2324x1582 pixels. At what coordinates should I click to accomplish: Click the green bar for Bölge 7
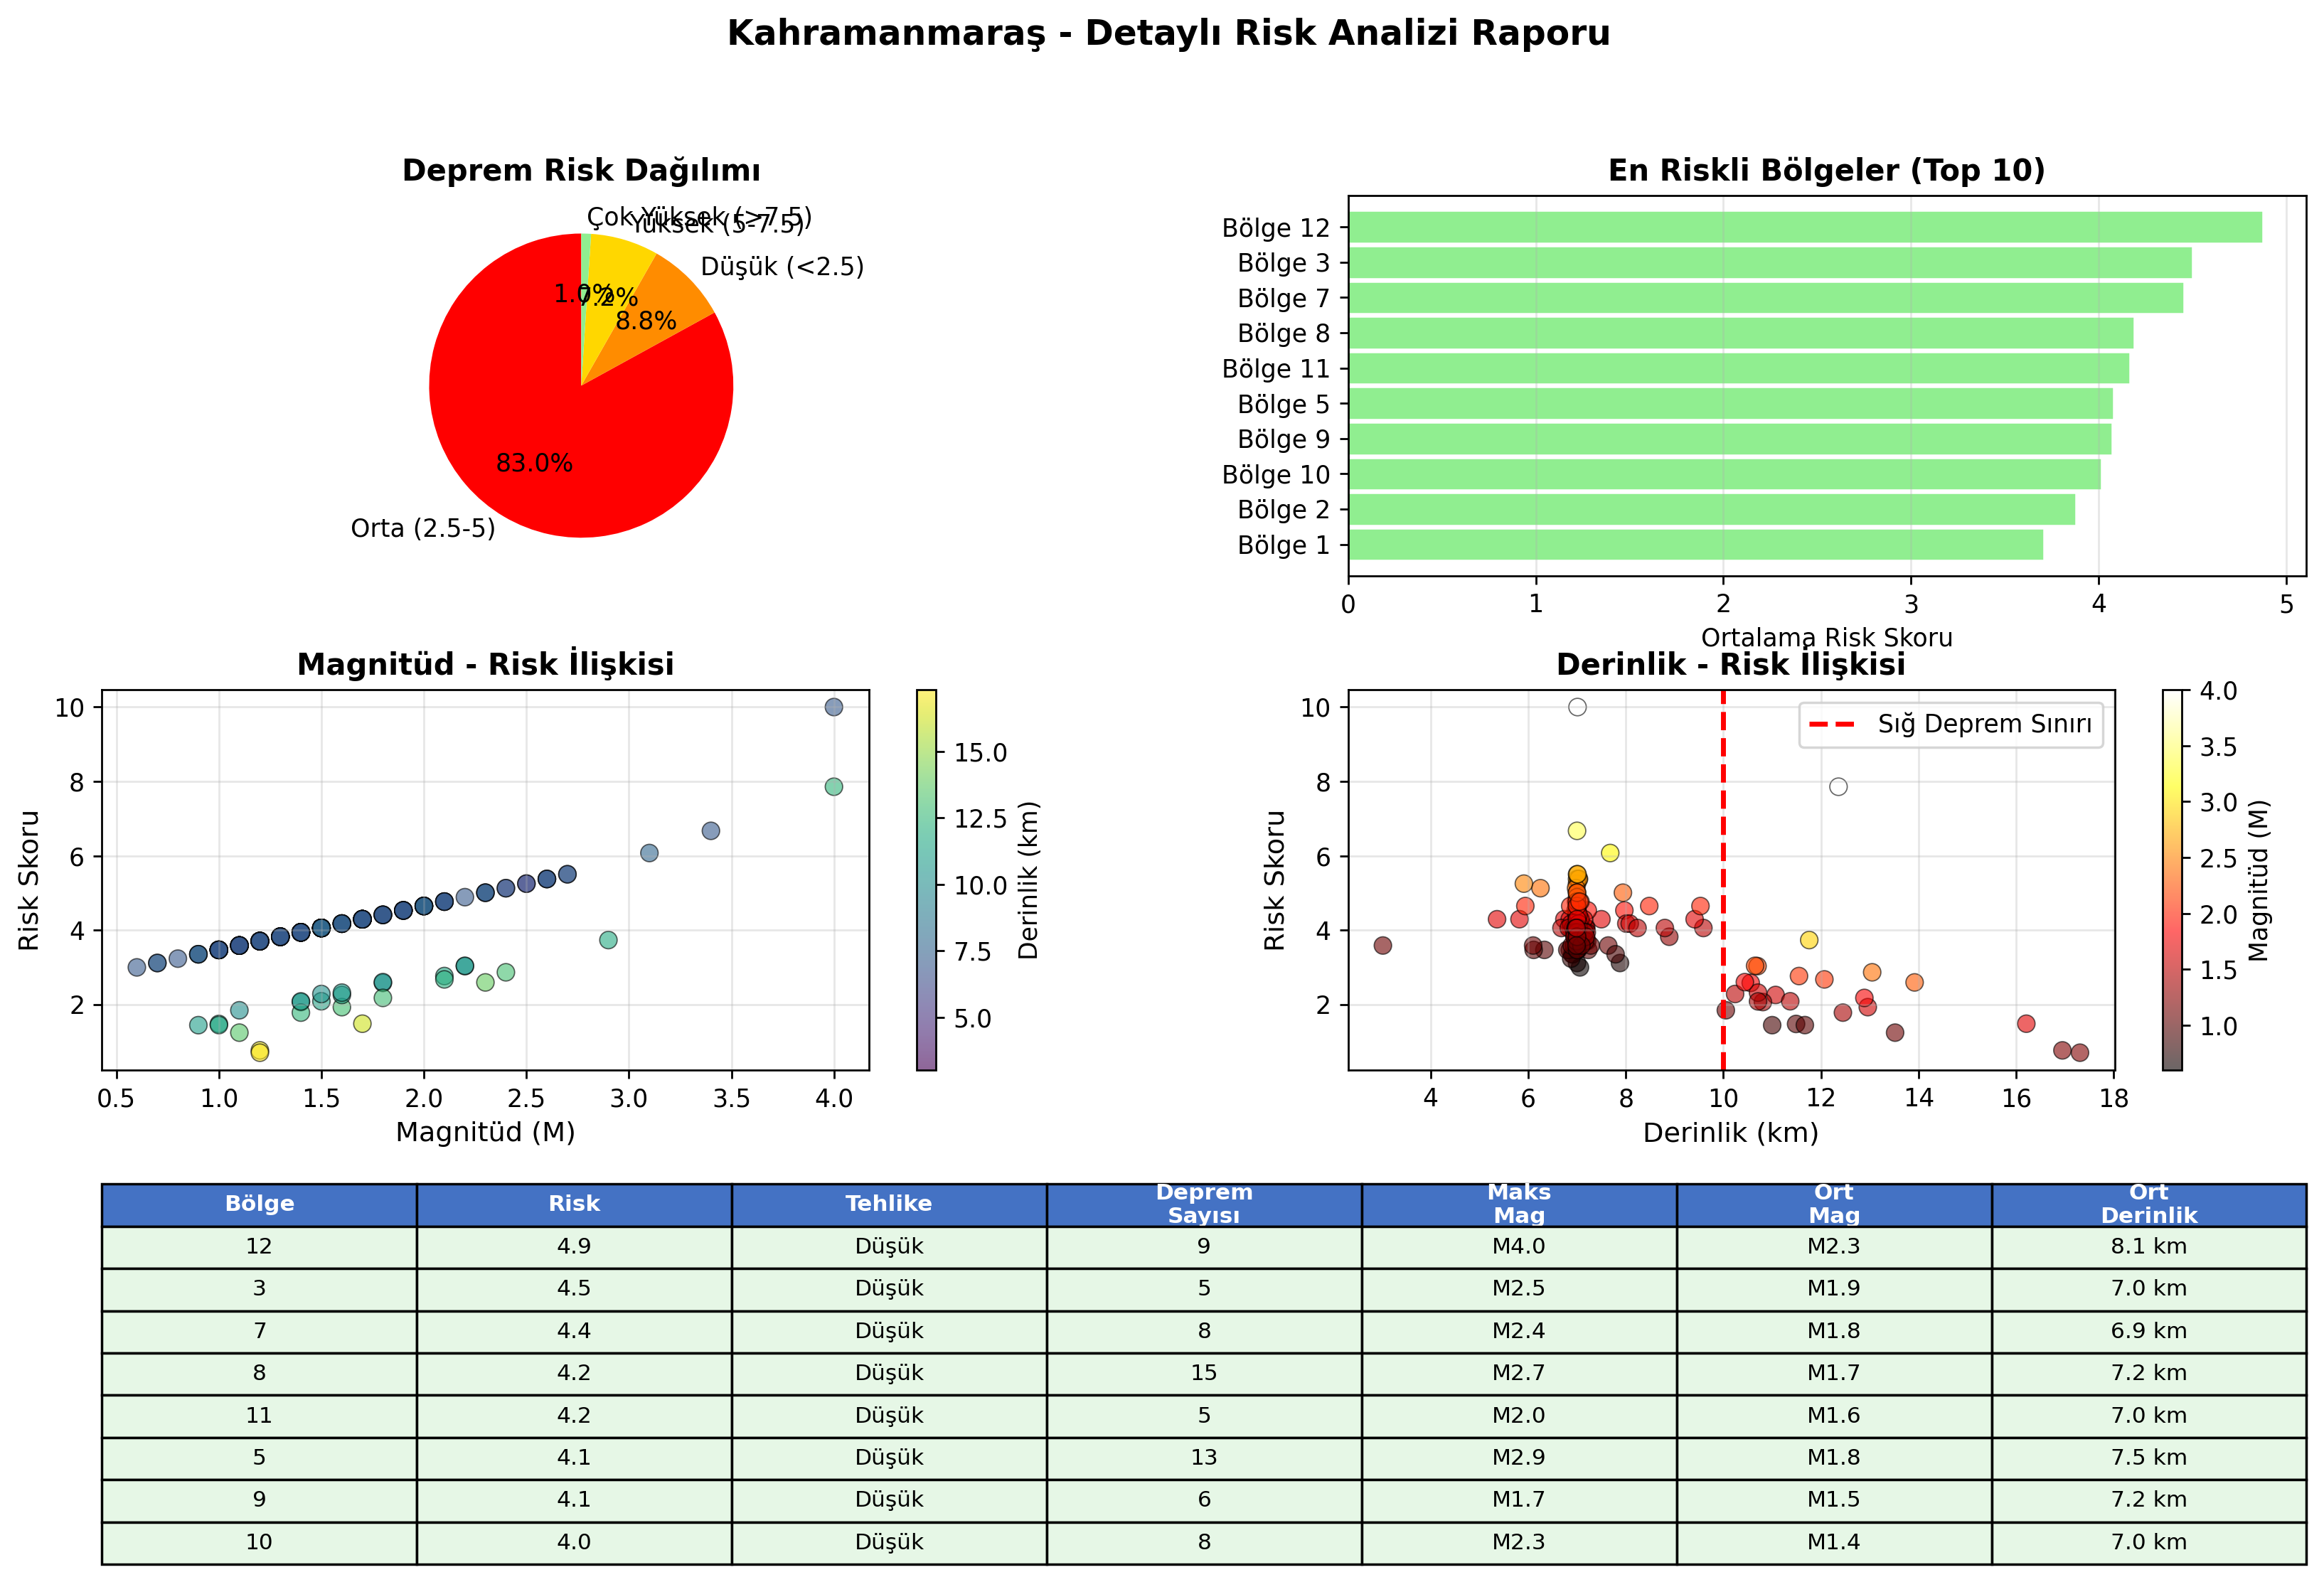point(1766,298)
